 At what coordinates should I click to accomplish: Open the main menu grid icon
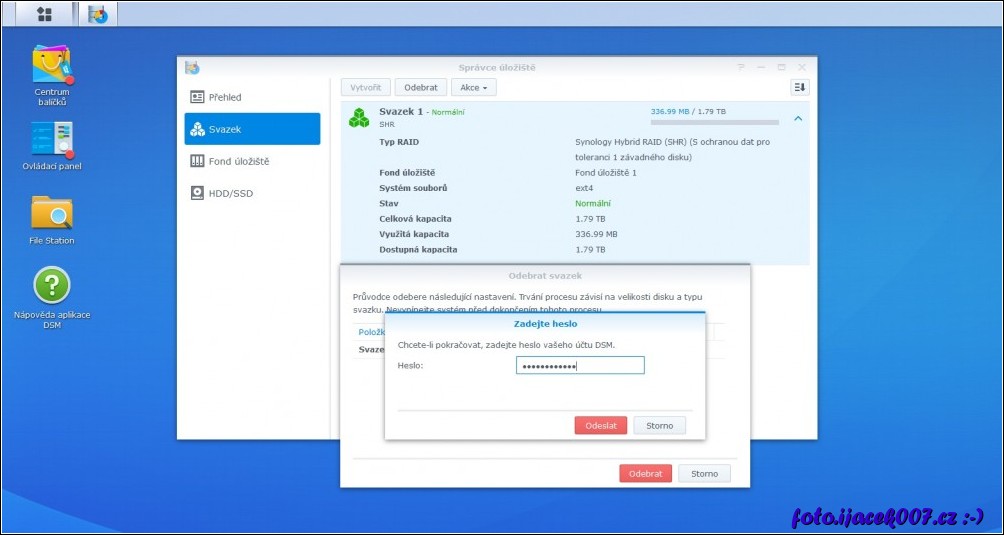(44, 14)
